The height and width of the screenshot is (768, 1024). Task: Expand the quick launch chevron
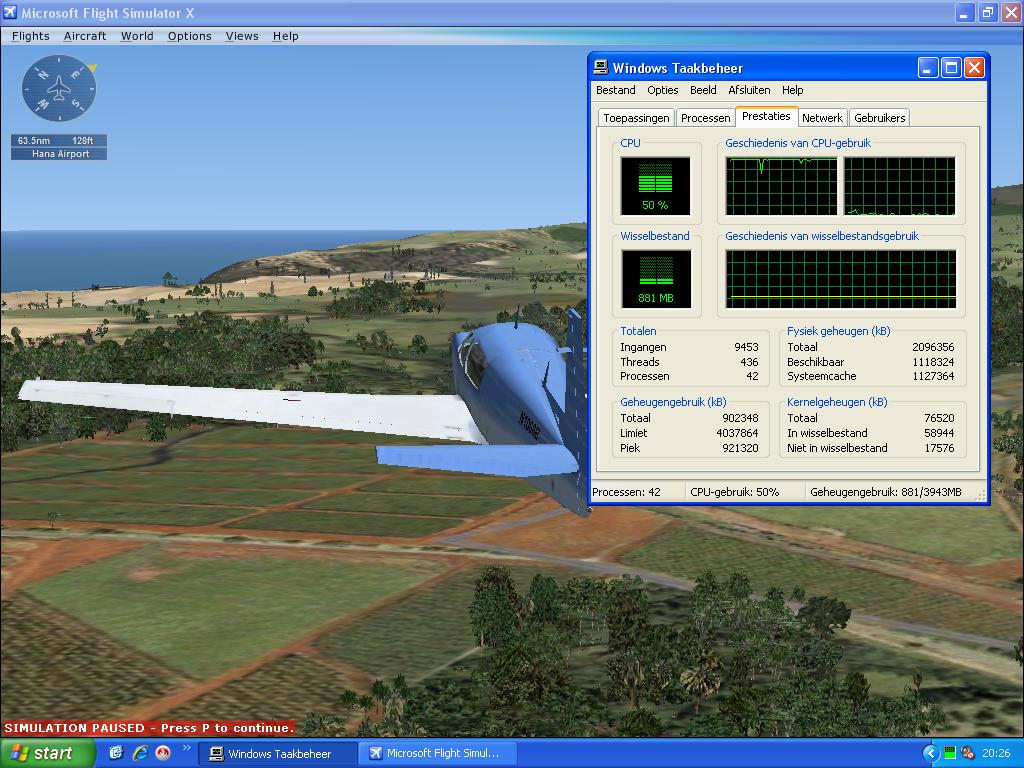coord(186,748)
